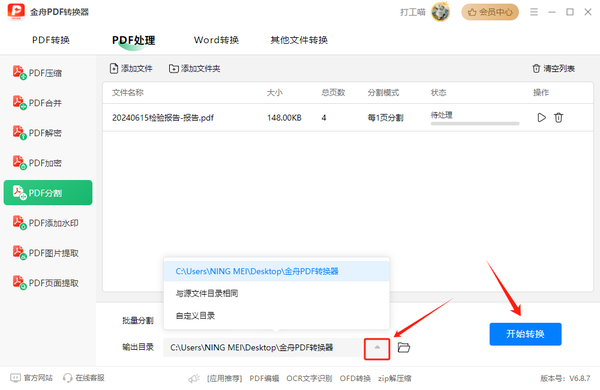
Task: Click 添加文件 to add a file
Action: coord(131,69)
